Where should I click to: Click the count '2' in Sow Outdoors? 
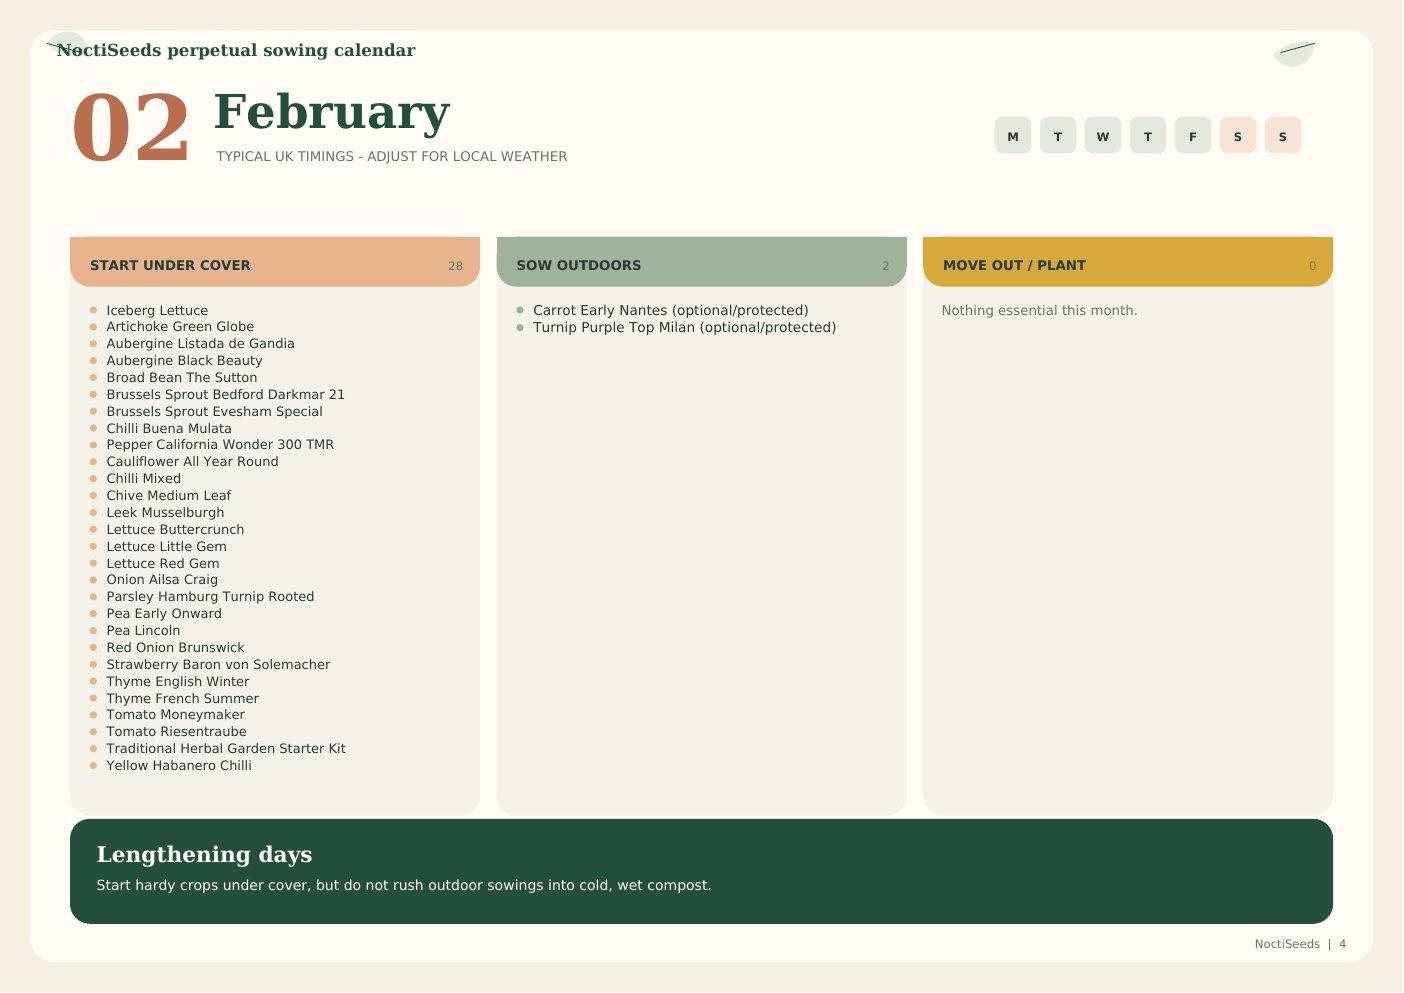885,266
